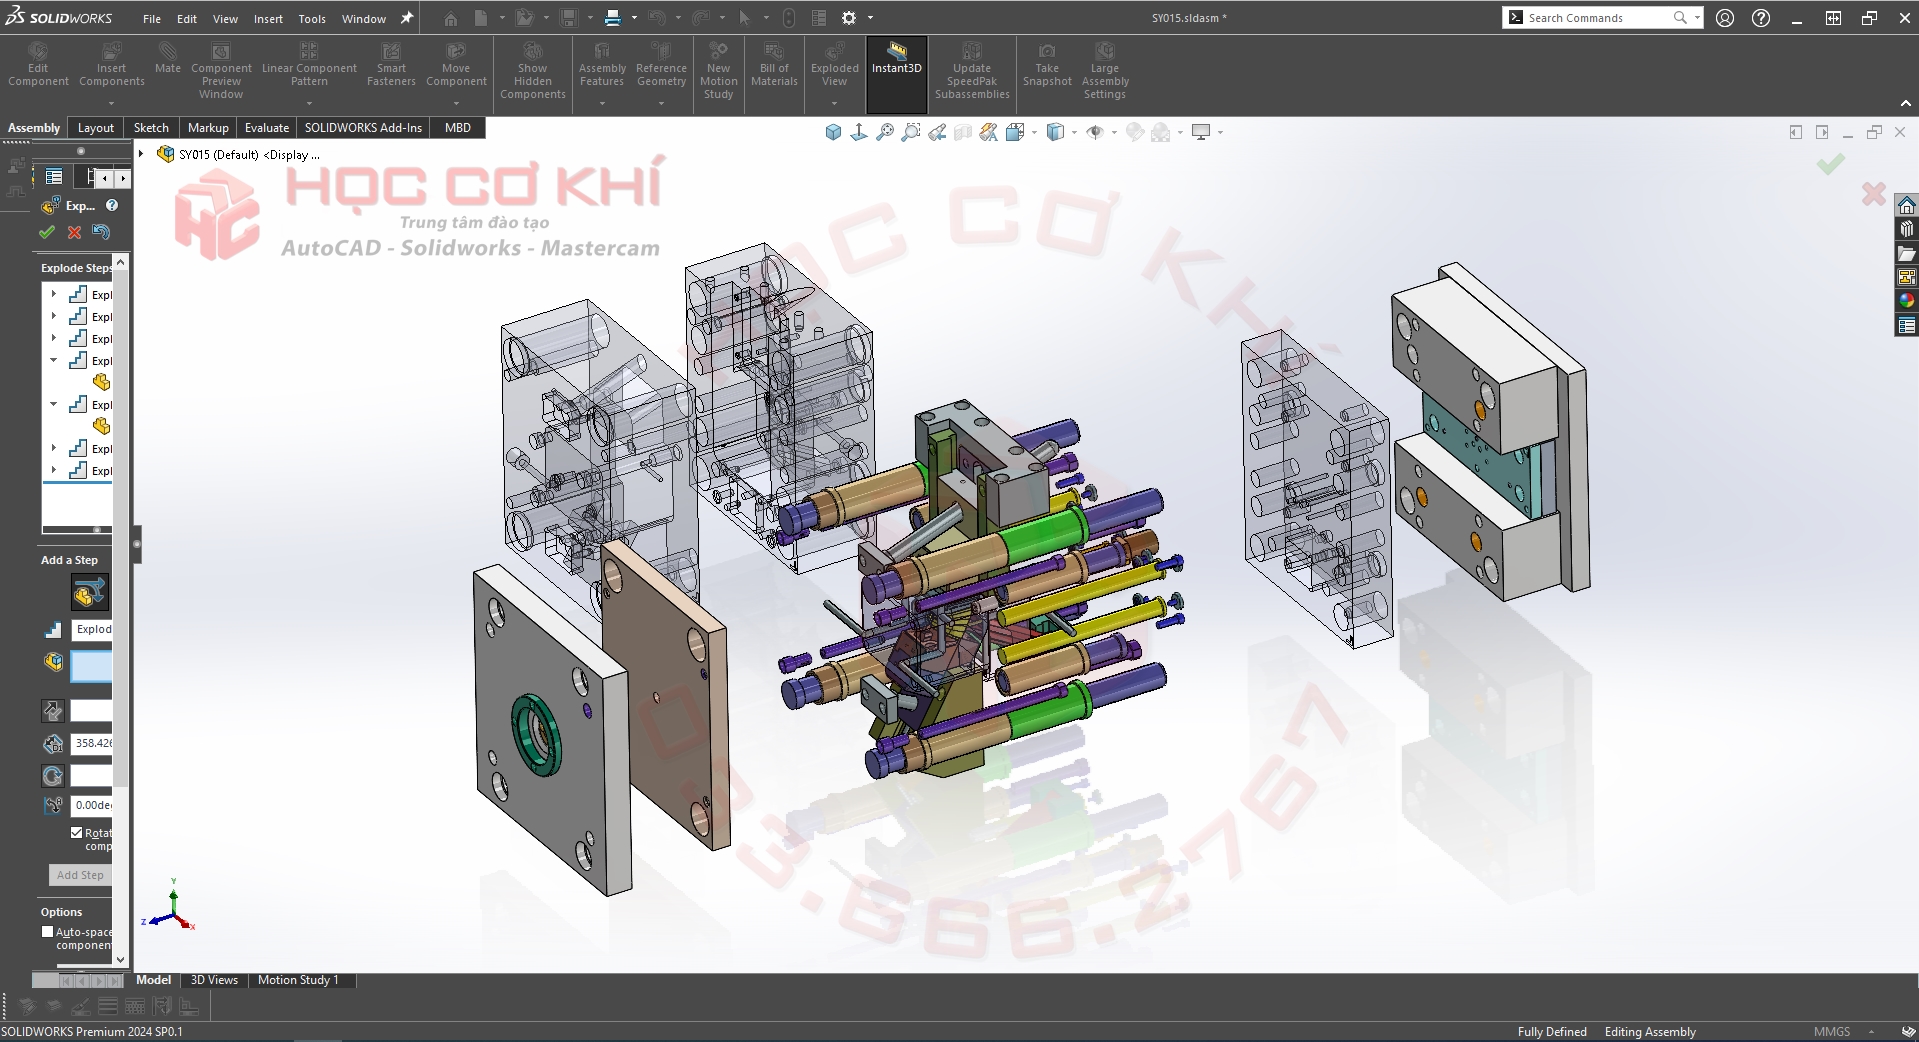Click the Previous View icon

point(937,132)
